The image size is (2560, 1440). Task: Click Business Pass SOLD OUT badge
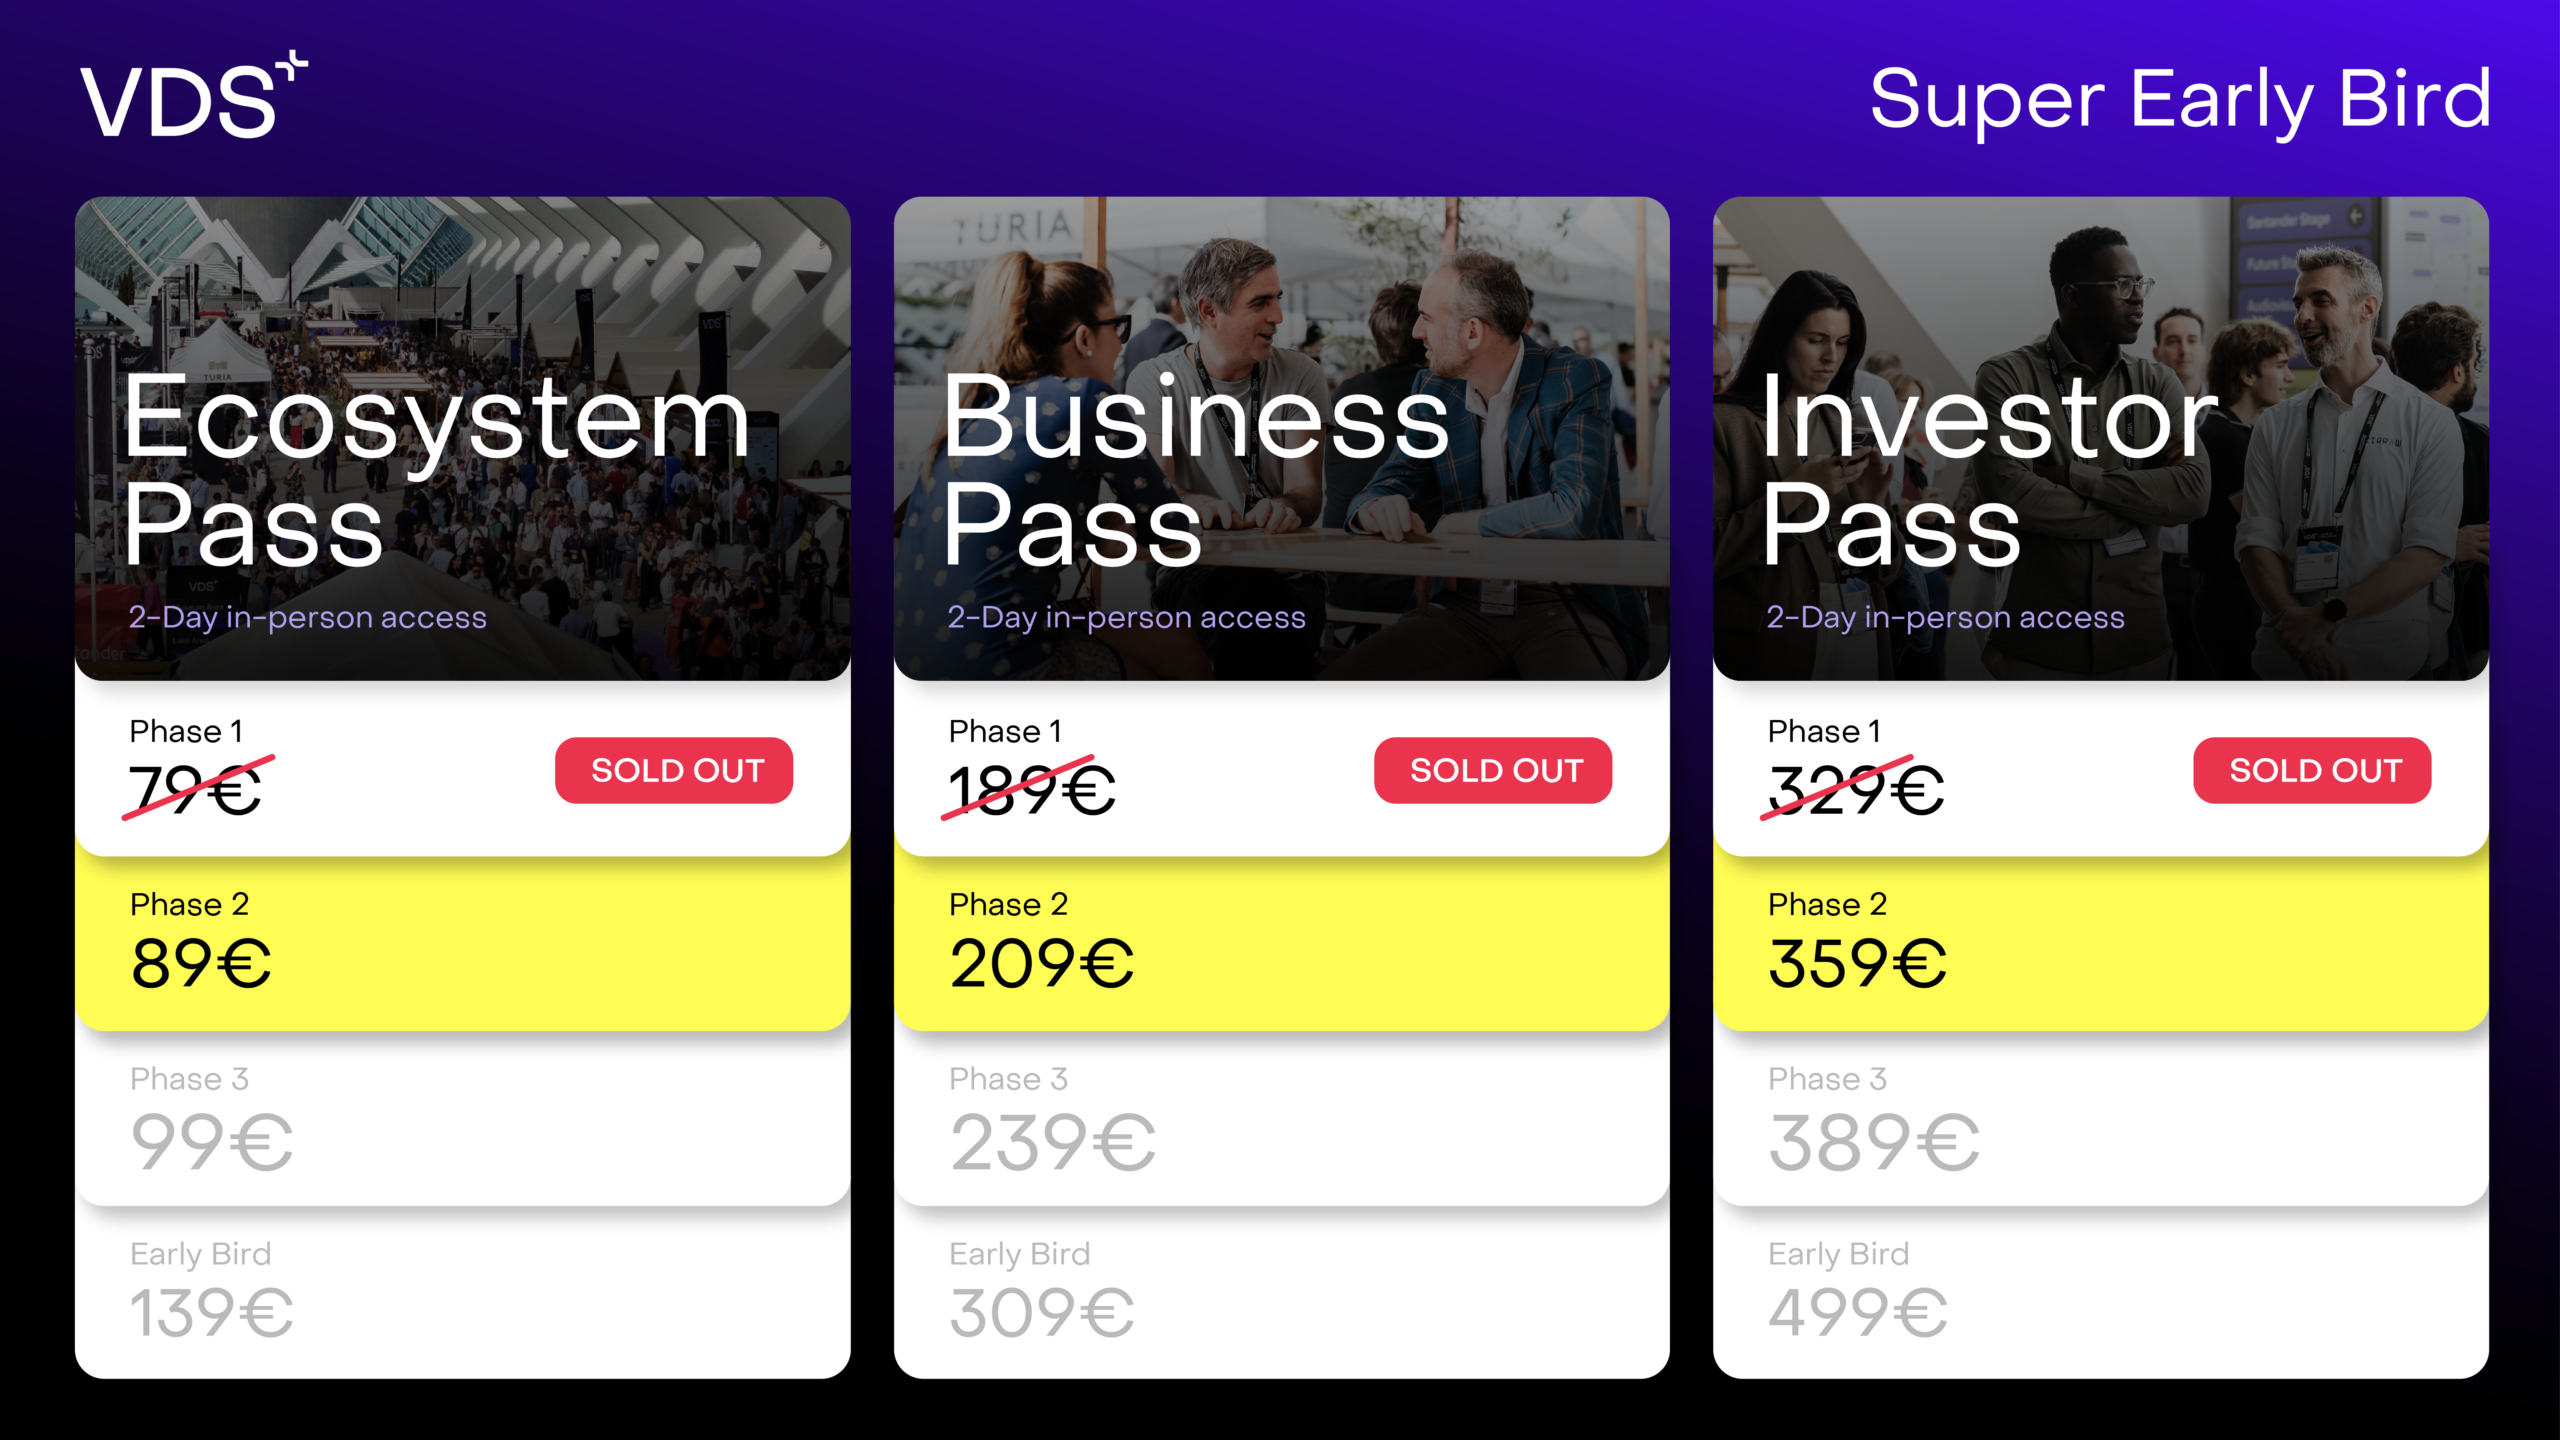pyautogui.click(x=1493, y=770)
